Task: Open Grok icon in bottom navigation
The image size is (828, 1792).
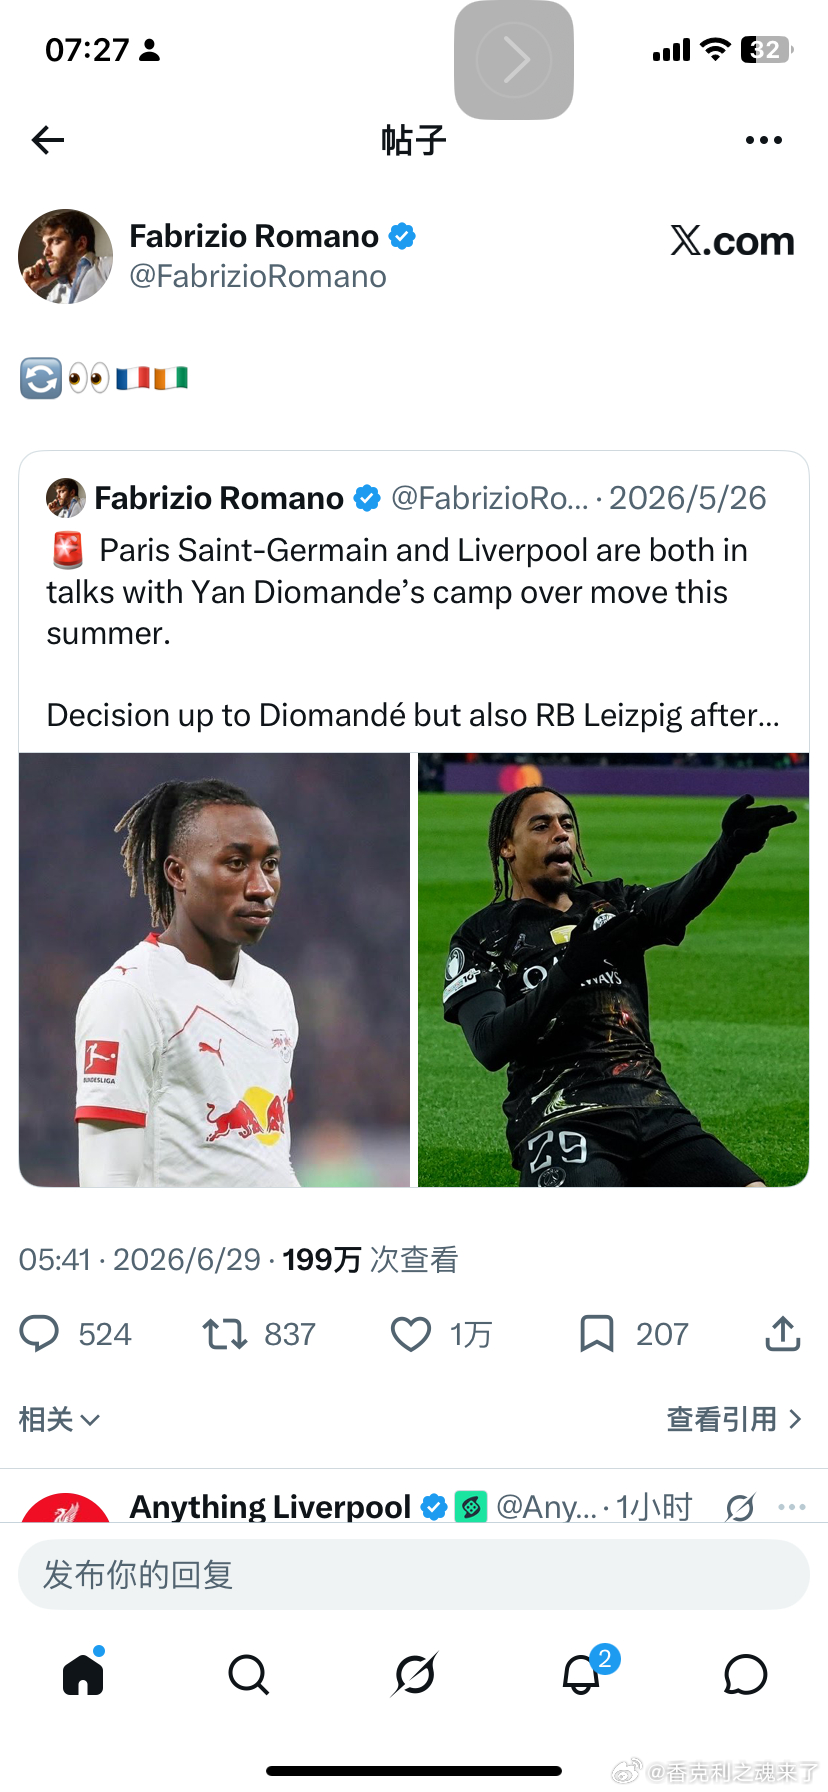Action: point(414,1674)
